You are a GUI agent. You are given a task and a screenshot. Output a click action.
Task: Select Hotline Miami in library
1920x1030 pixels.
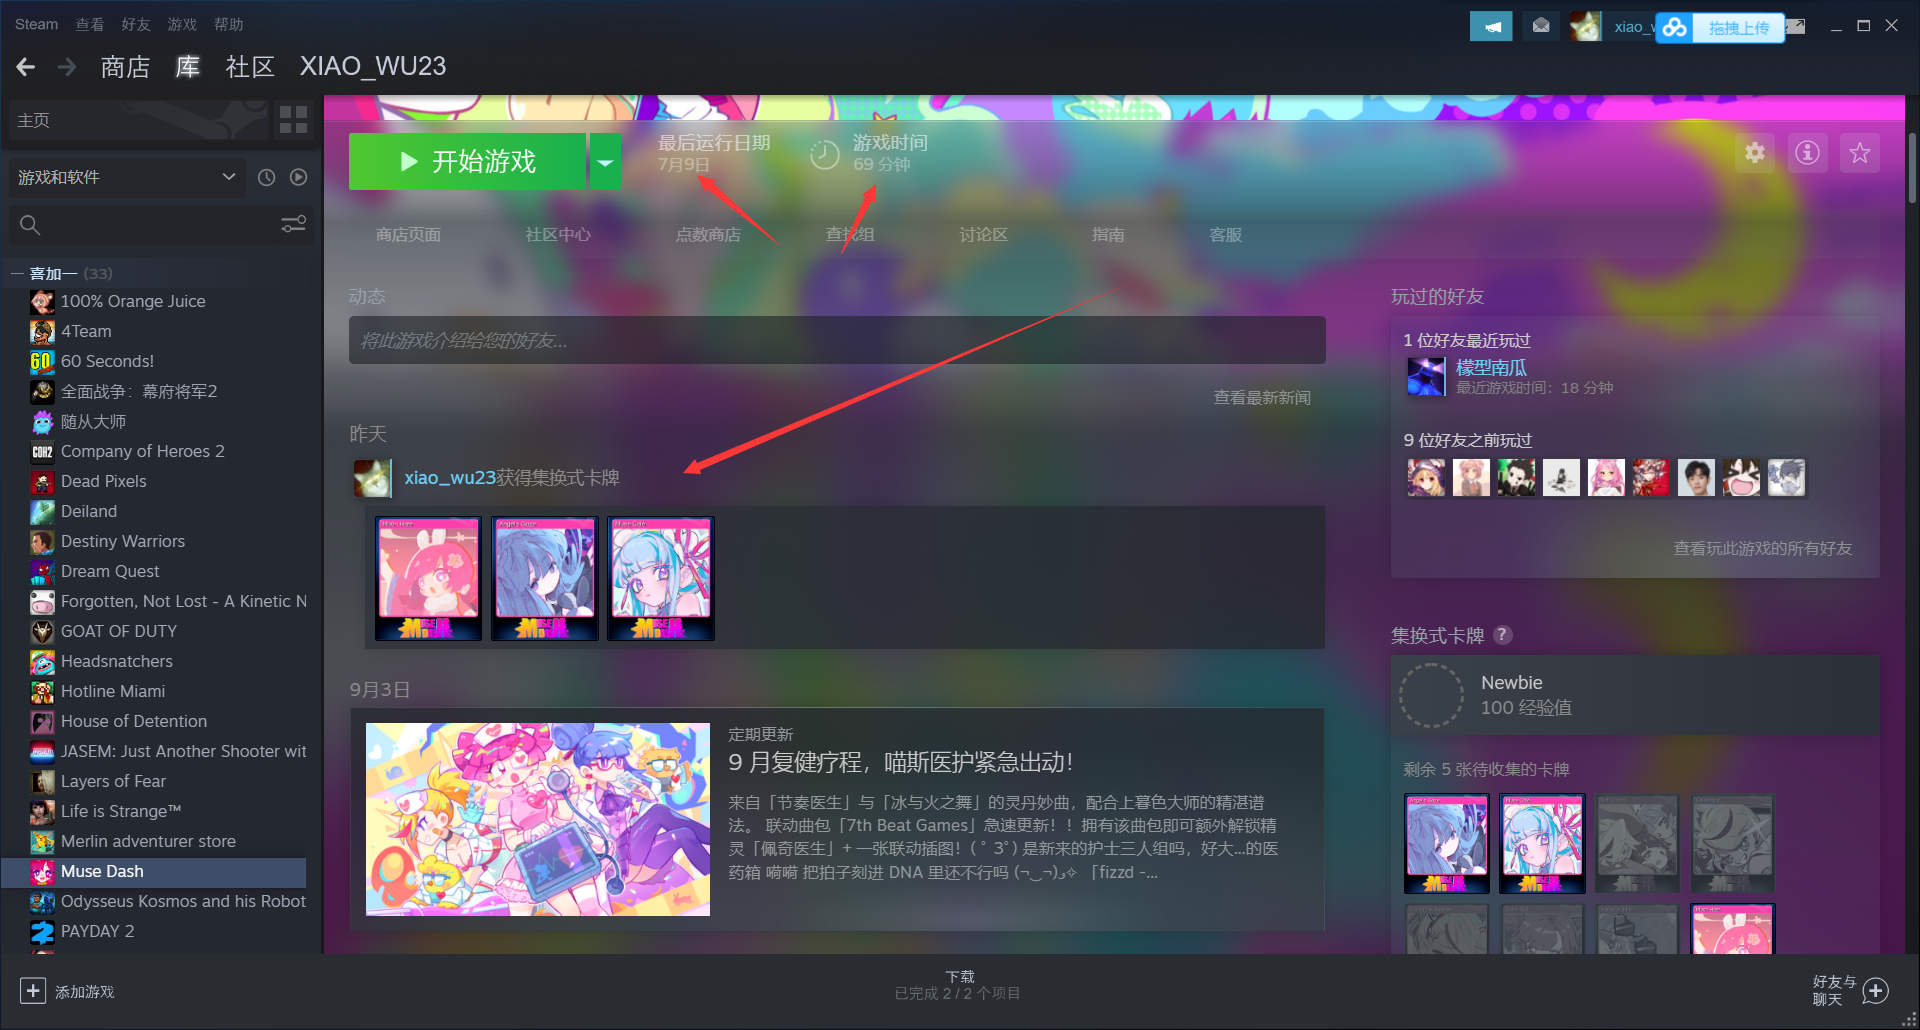pos(113,691)
